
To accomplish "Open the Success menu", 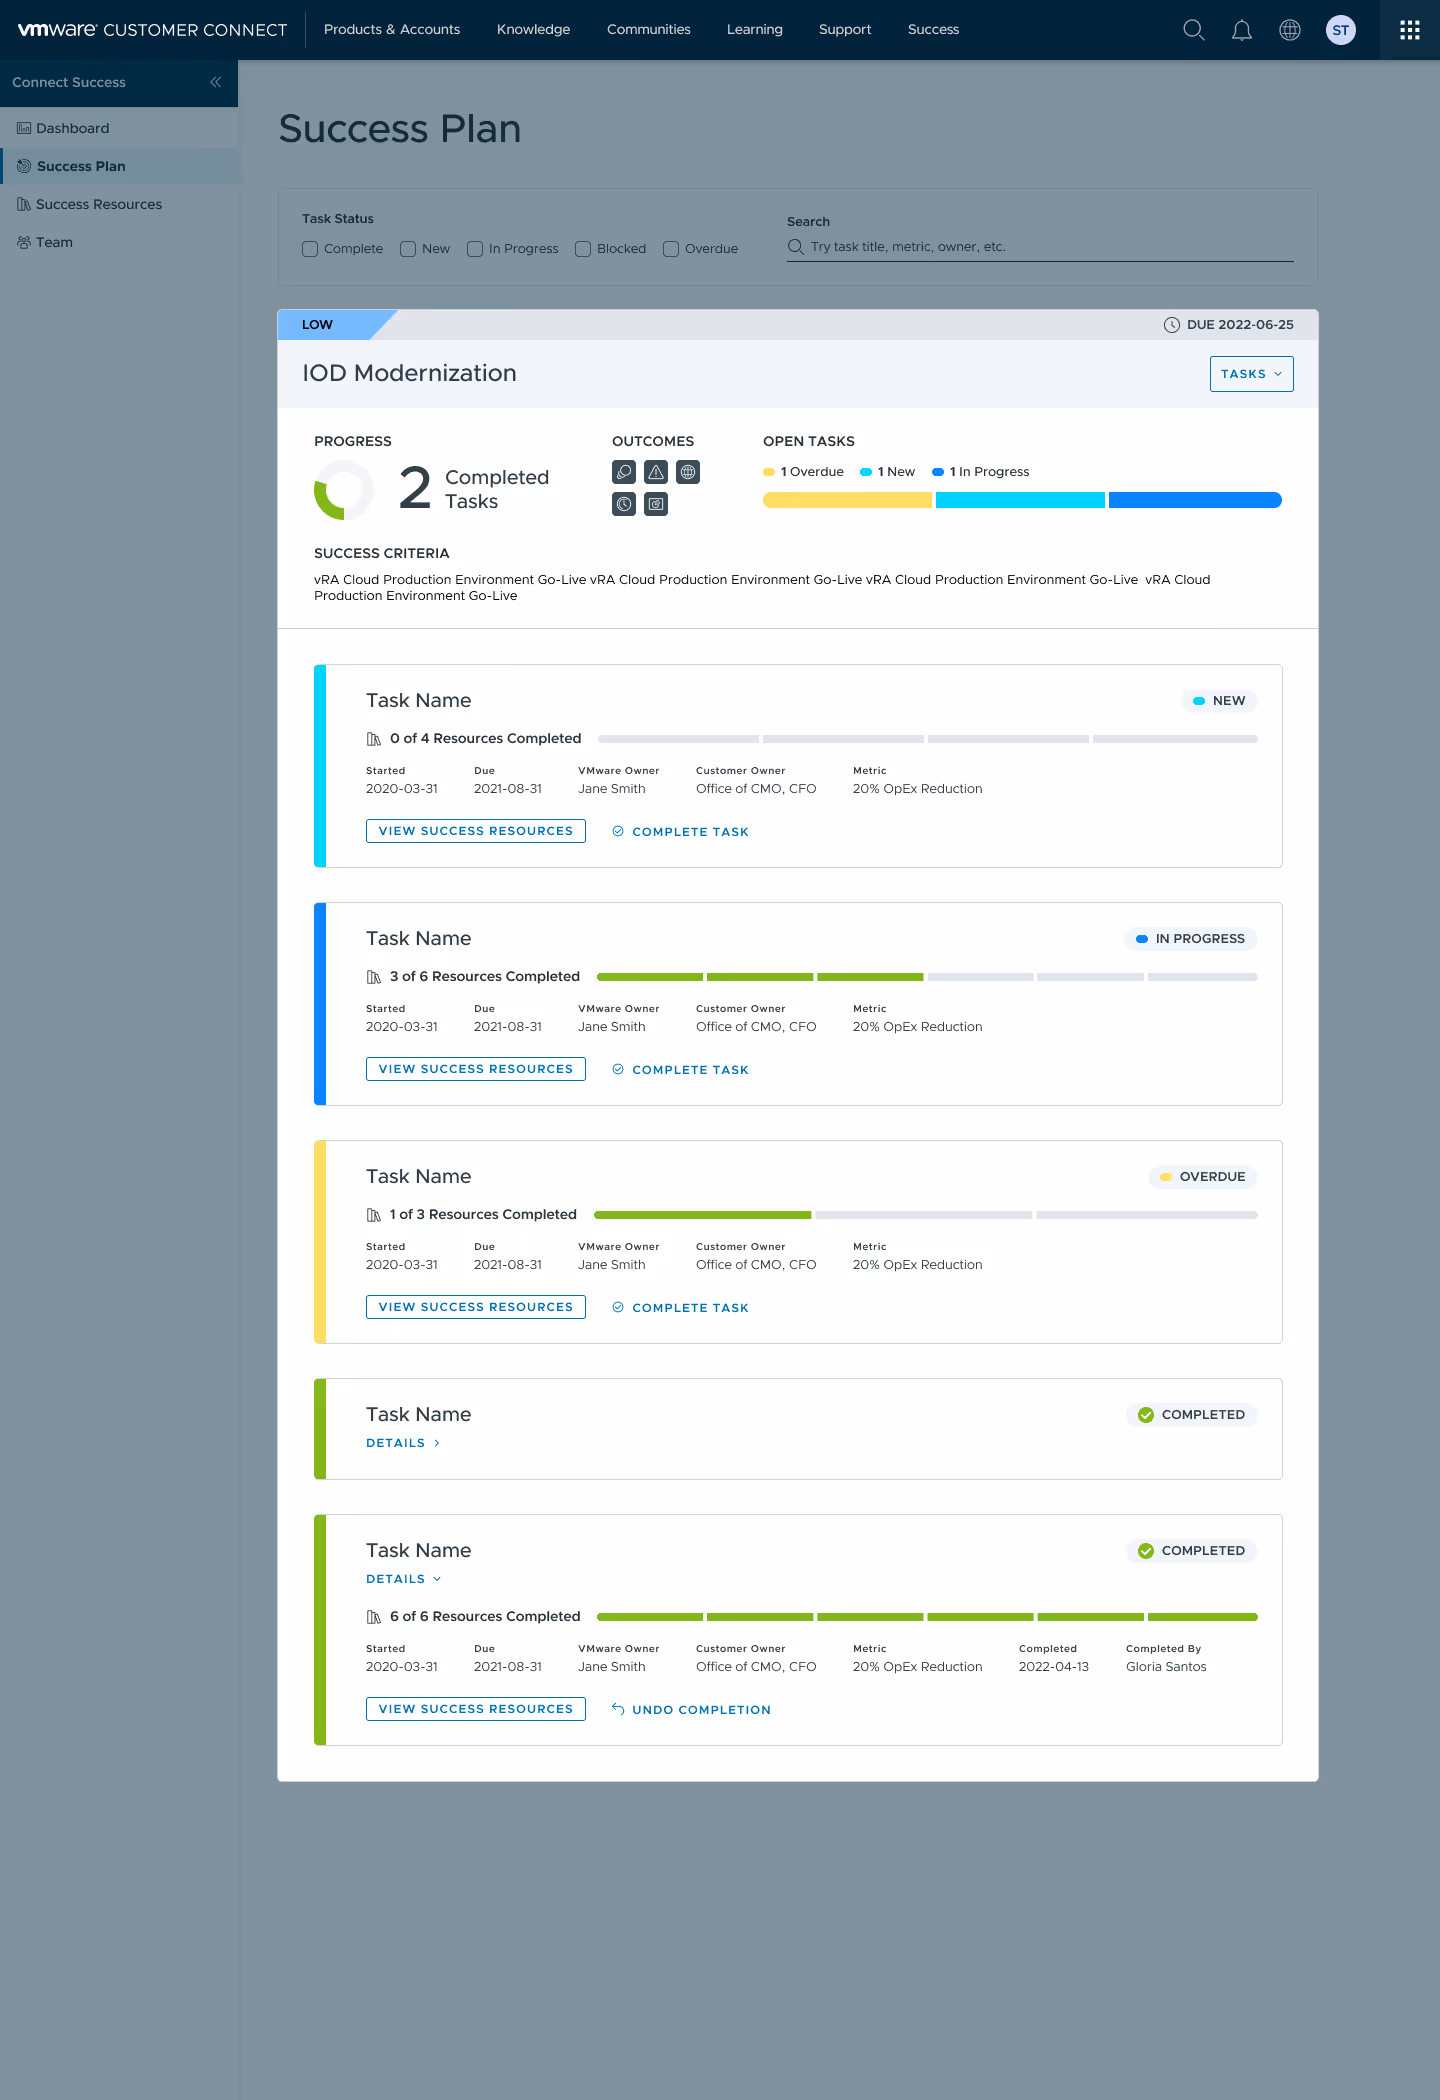I will coord(933,30).
